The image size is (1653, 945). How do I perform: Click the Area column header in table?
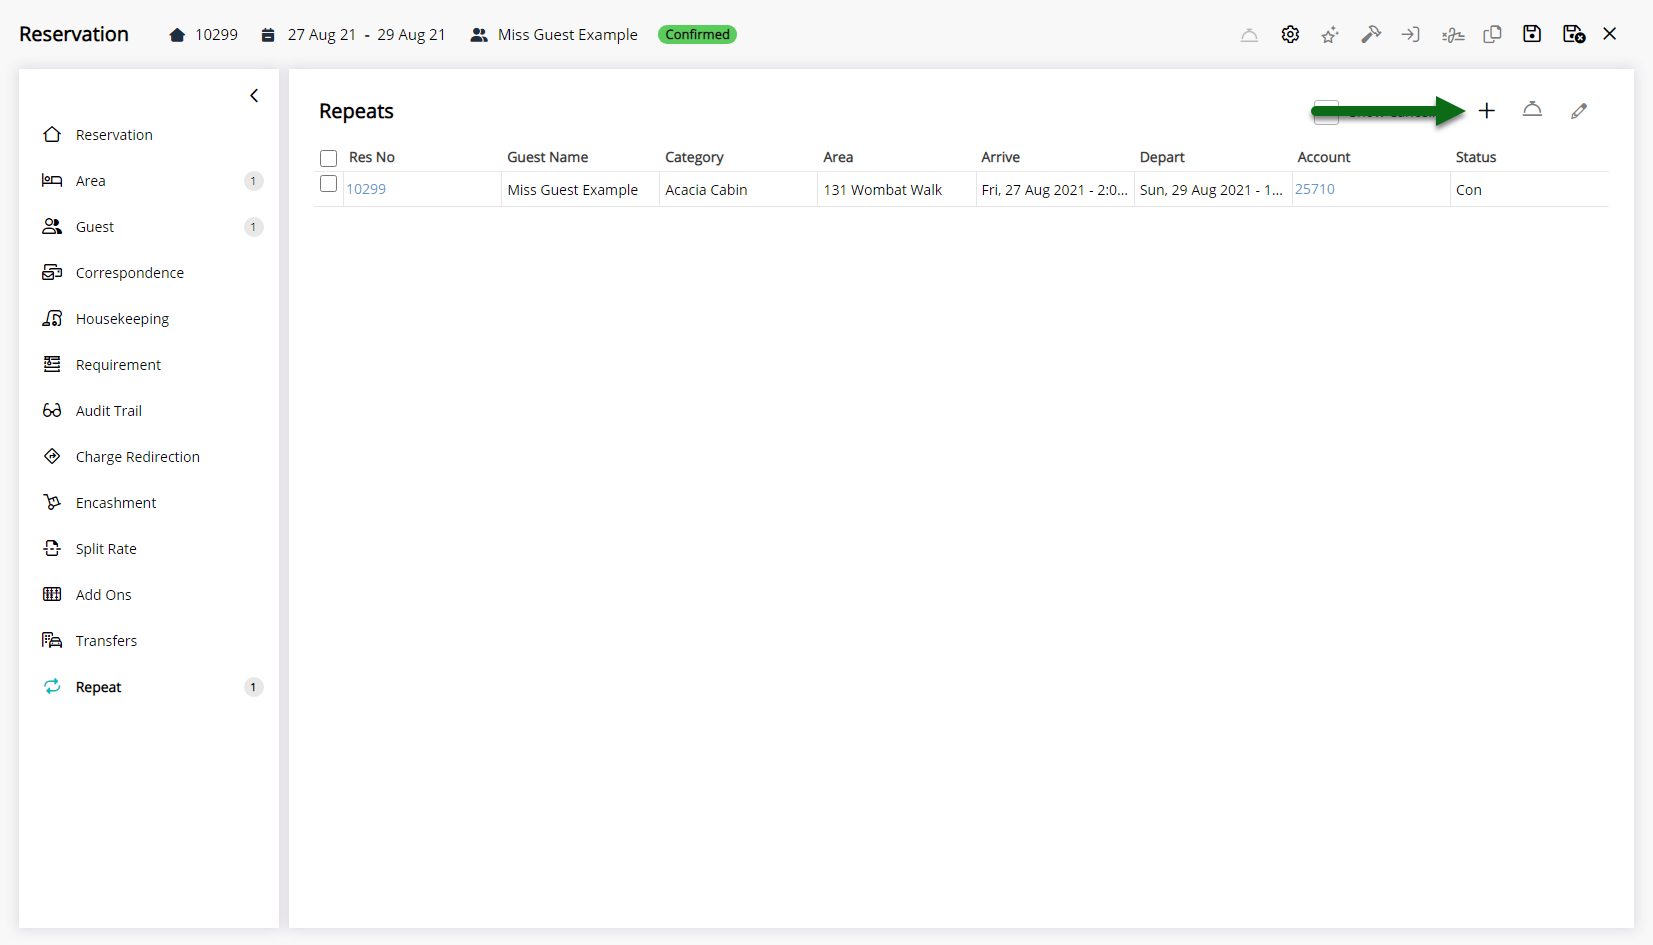coord(838,157)
